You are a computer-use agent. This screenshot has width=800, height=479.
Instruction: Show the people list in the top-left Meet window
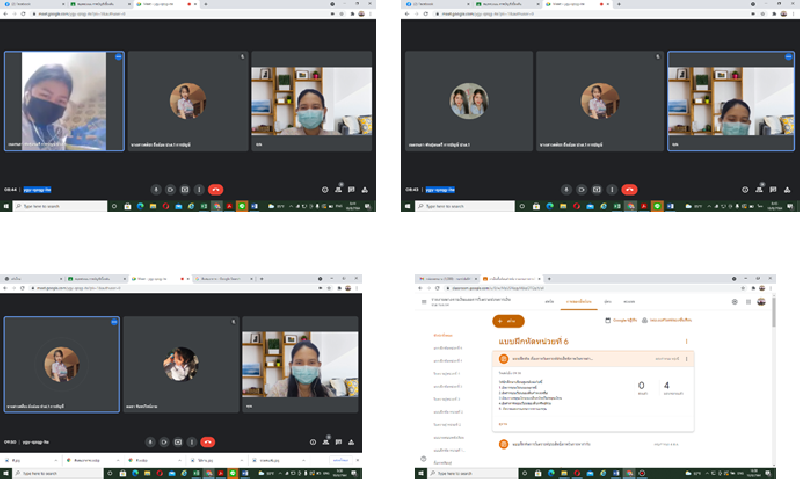click(x=339, y=189)
